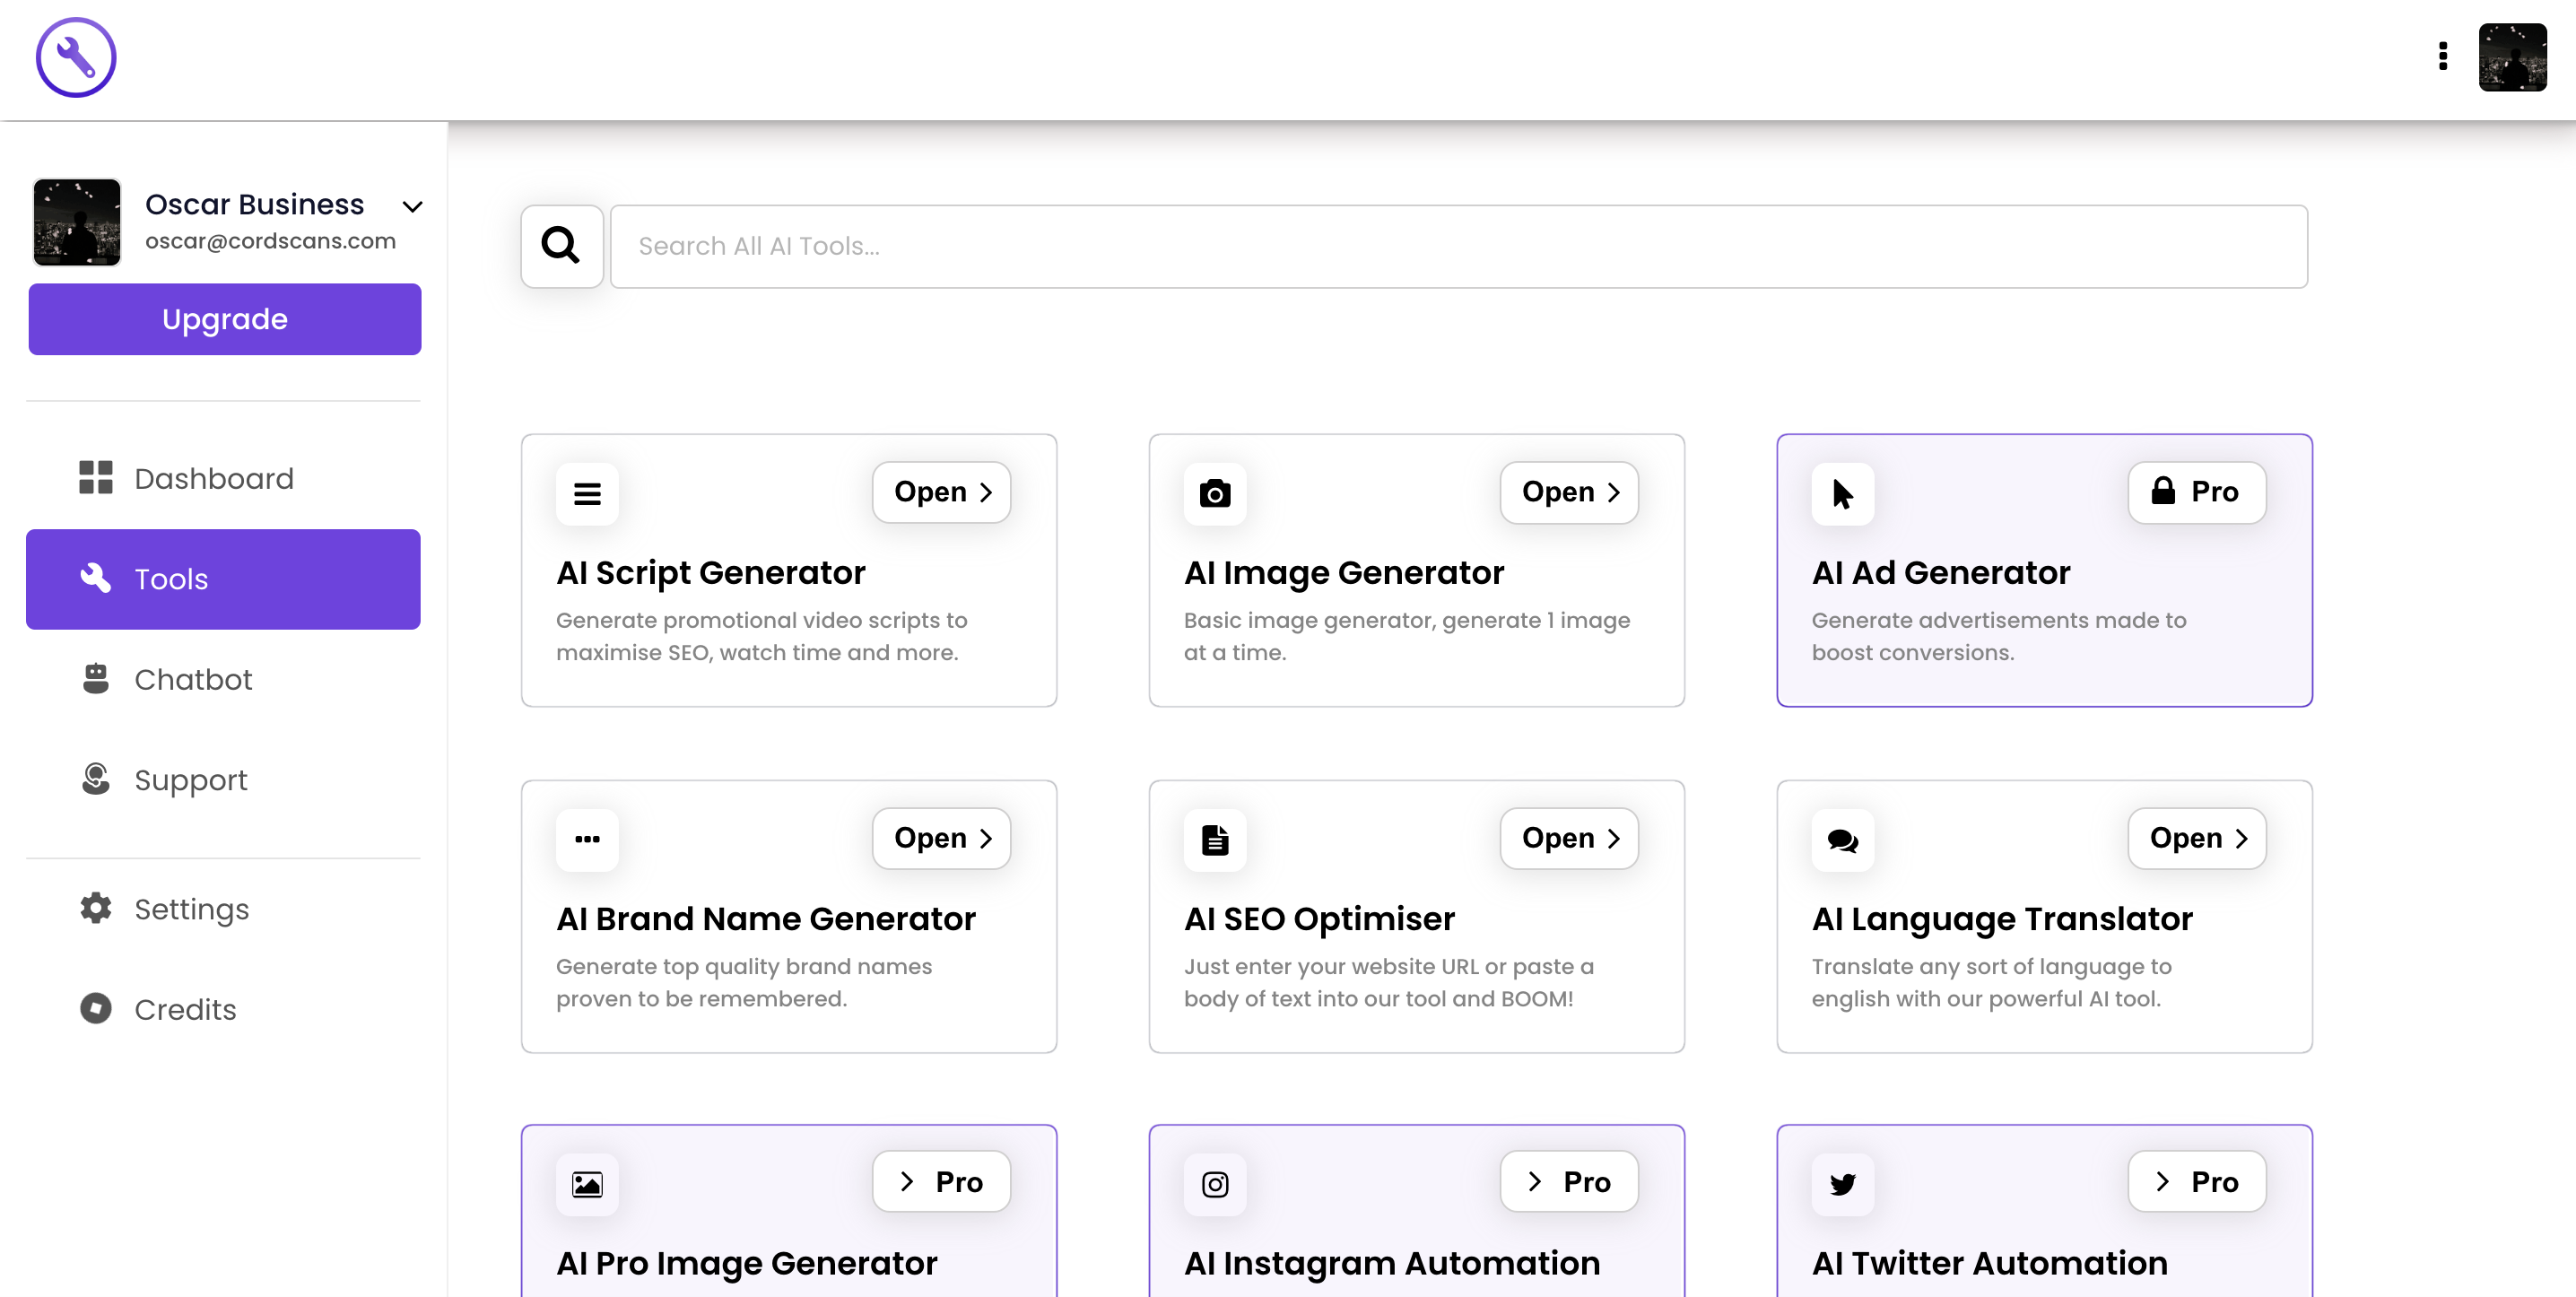Click the AI Language Translator chat icon

tap(1842, 839)
